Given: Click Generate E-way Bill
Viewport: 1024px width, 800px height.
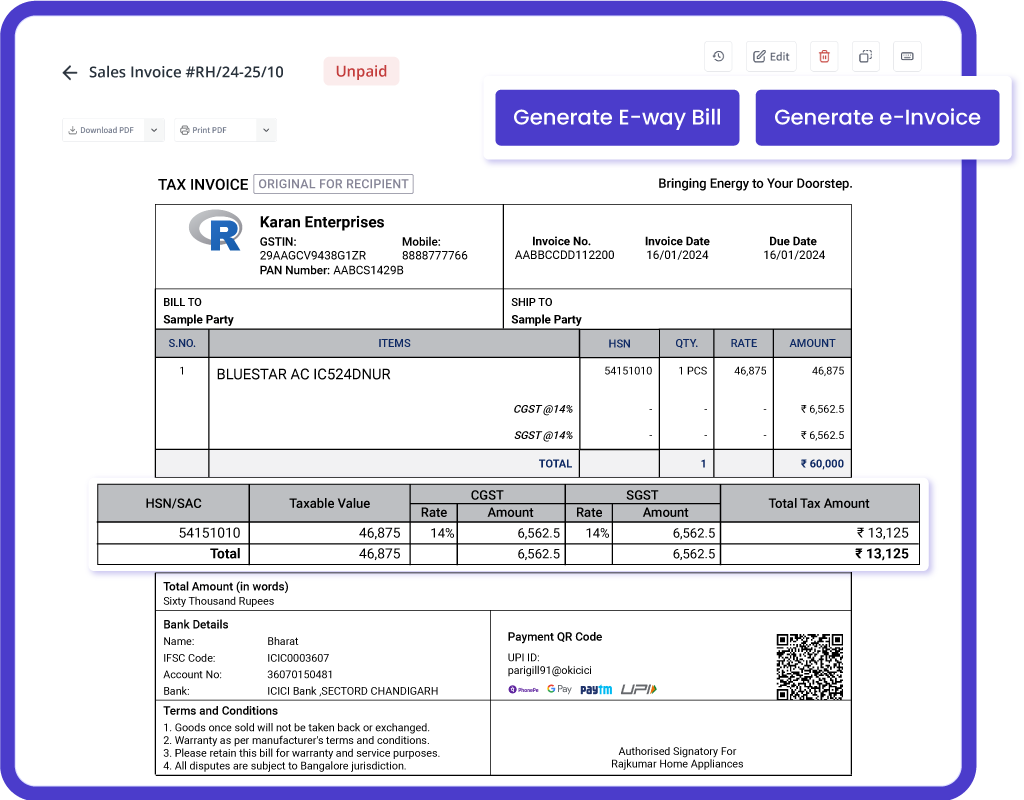Looking at the screenshot, I should pos(617,118).
